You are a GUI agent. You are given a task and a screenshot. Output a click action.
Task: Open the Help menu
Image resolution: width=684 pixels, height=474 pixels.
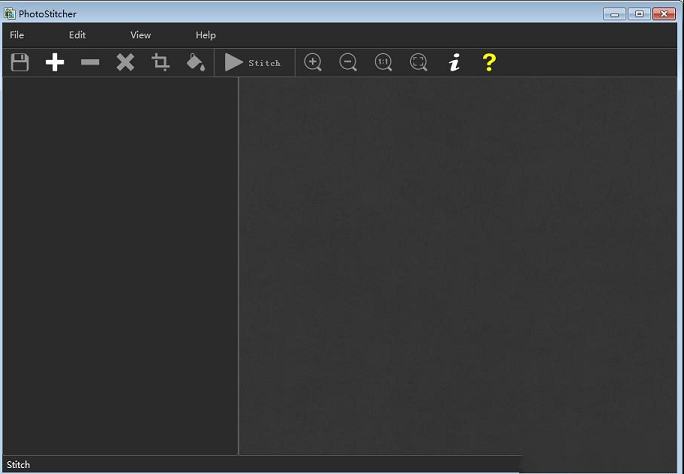tap(205, 35)
